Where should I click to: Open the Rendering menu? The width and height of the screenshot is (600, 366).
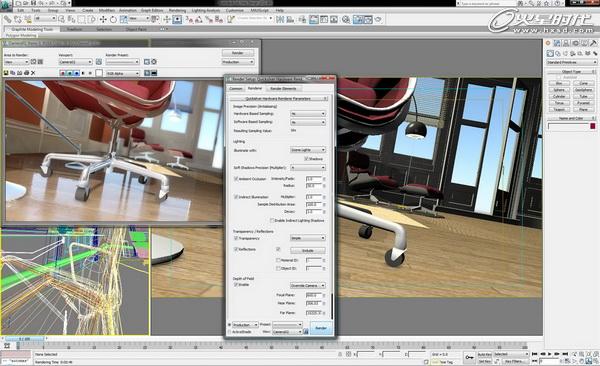coord(177,10)
